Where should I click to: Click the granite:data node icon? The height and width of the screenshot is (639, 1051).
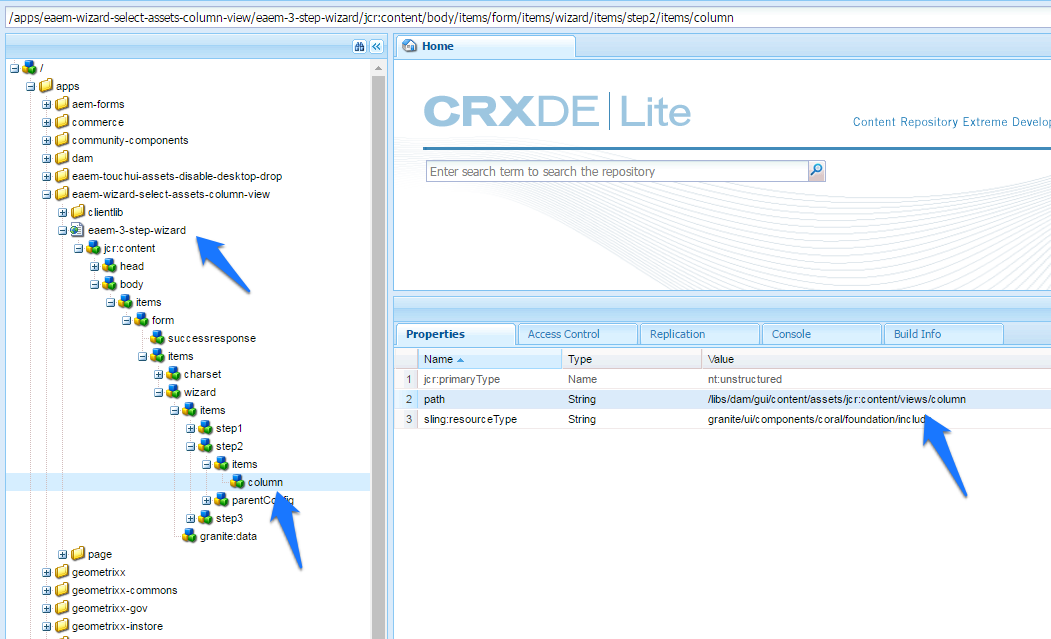190,536
